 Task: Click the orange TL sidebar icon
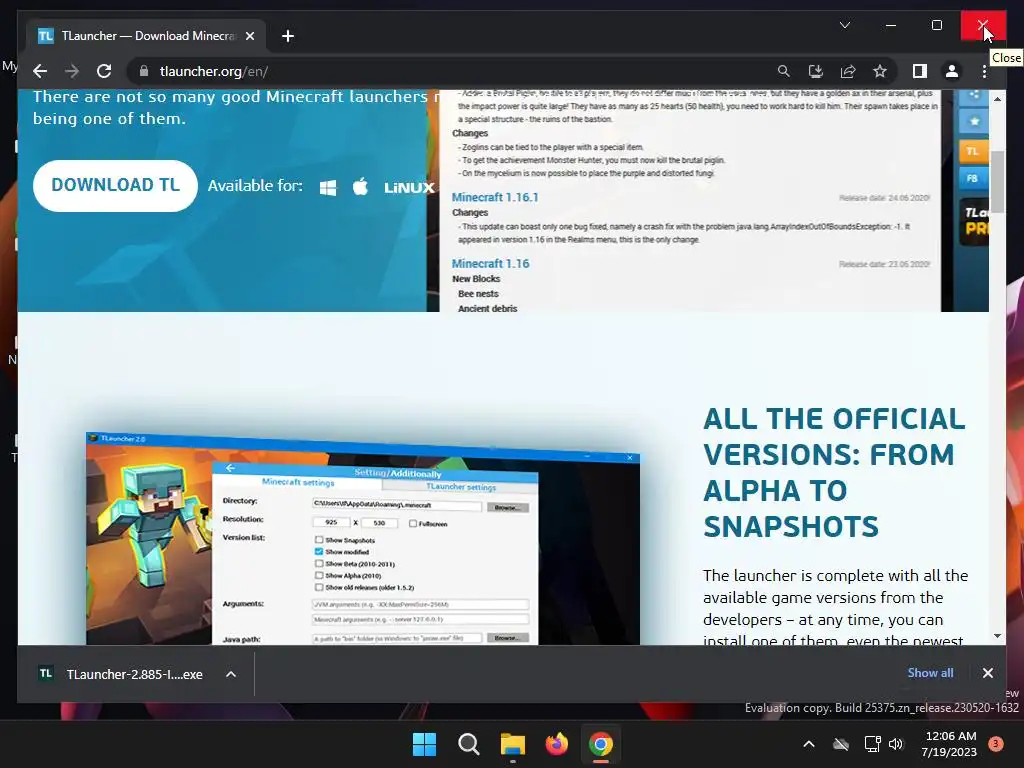[x=972, y=151]
